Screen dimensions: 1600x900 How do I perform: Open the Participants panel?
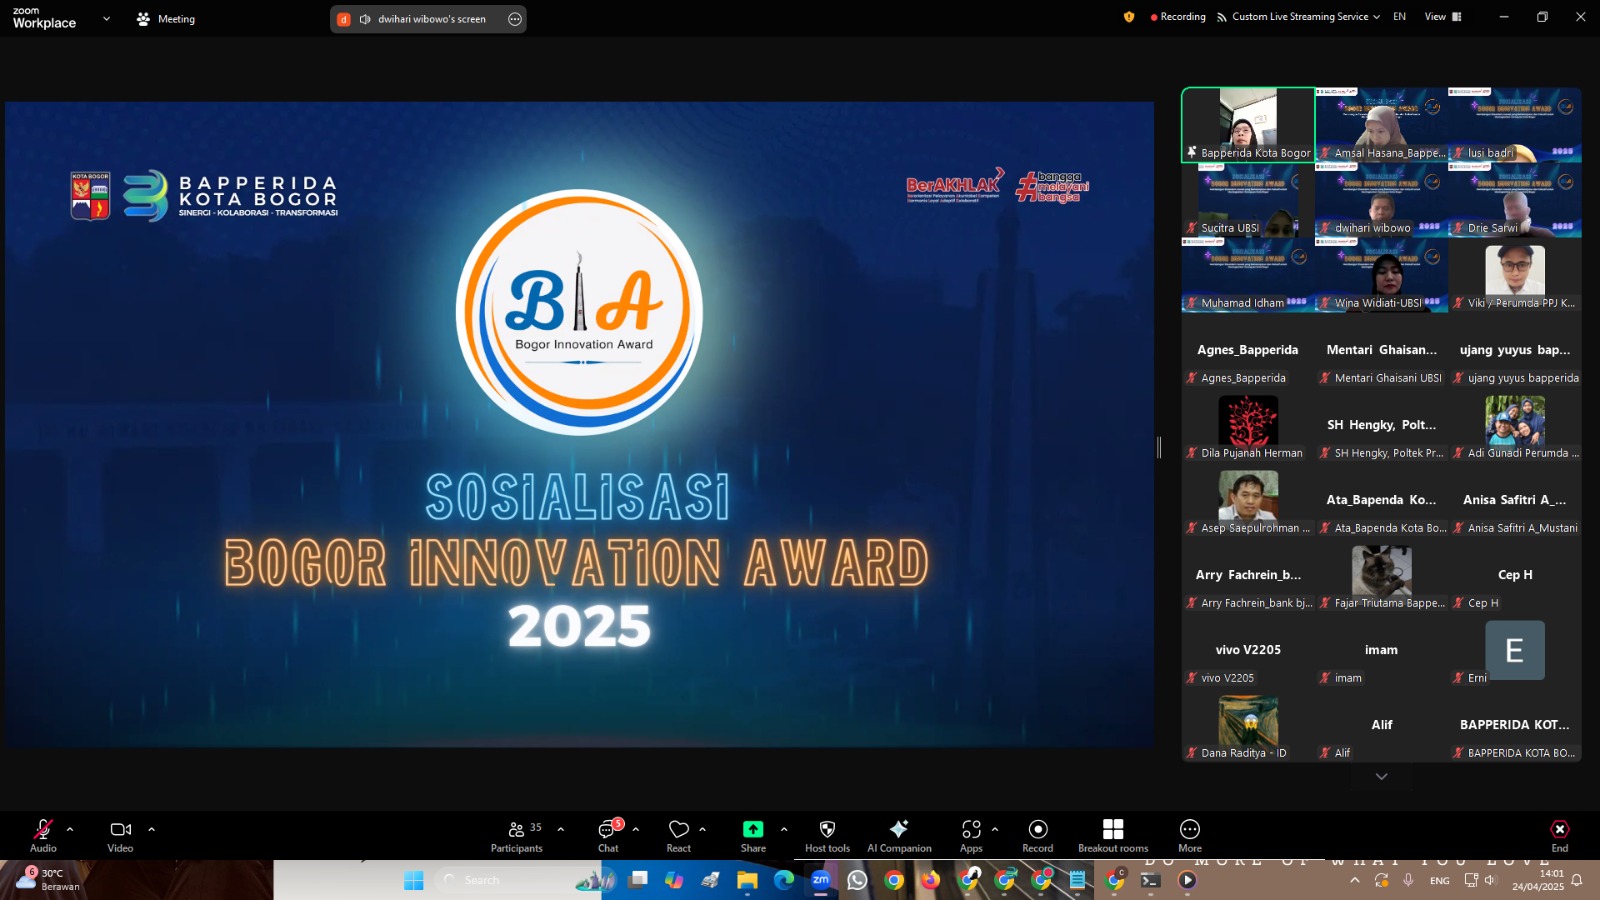point(517,835)
